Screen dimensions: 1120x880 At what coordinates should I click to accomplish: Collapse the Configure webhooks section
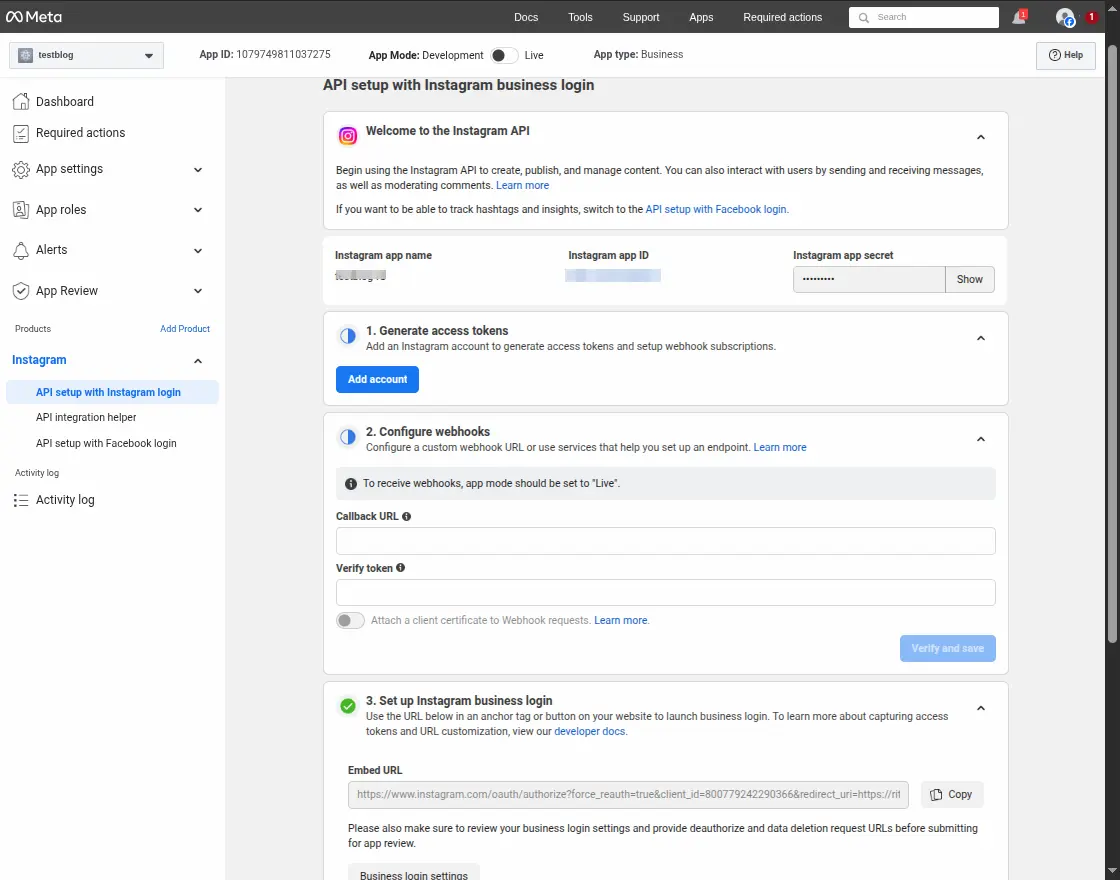click(981, 438)
